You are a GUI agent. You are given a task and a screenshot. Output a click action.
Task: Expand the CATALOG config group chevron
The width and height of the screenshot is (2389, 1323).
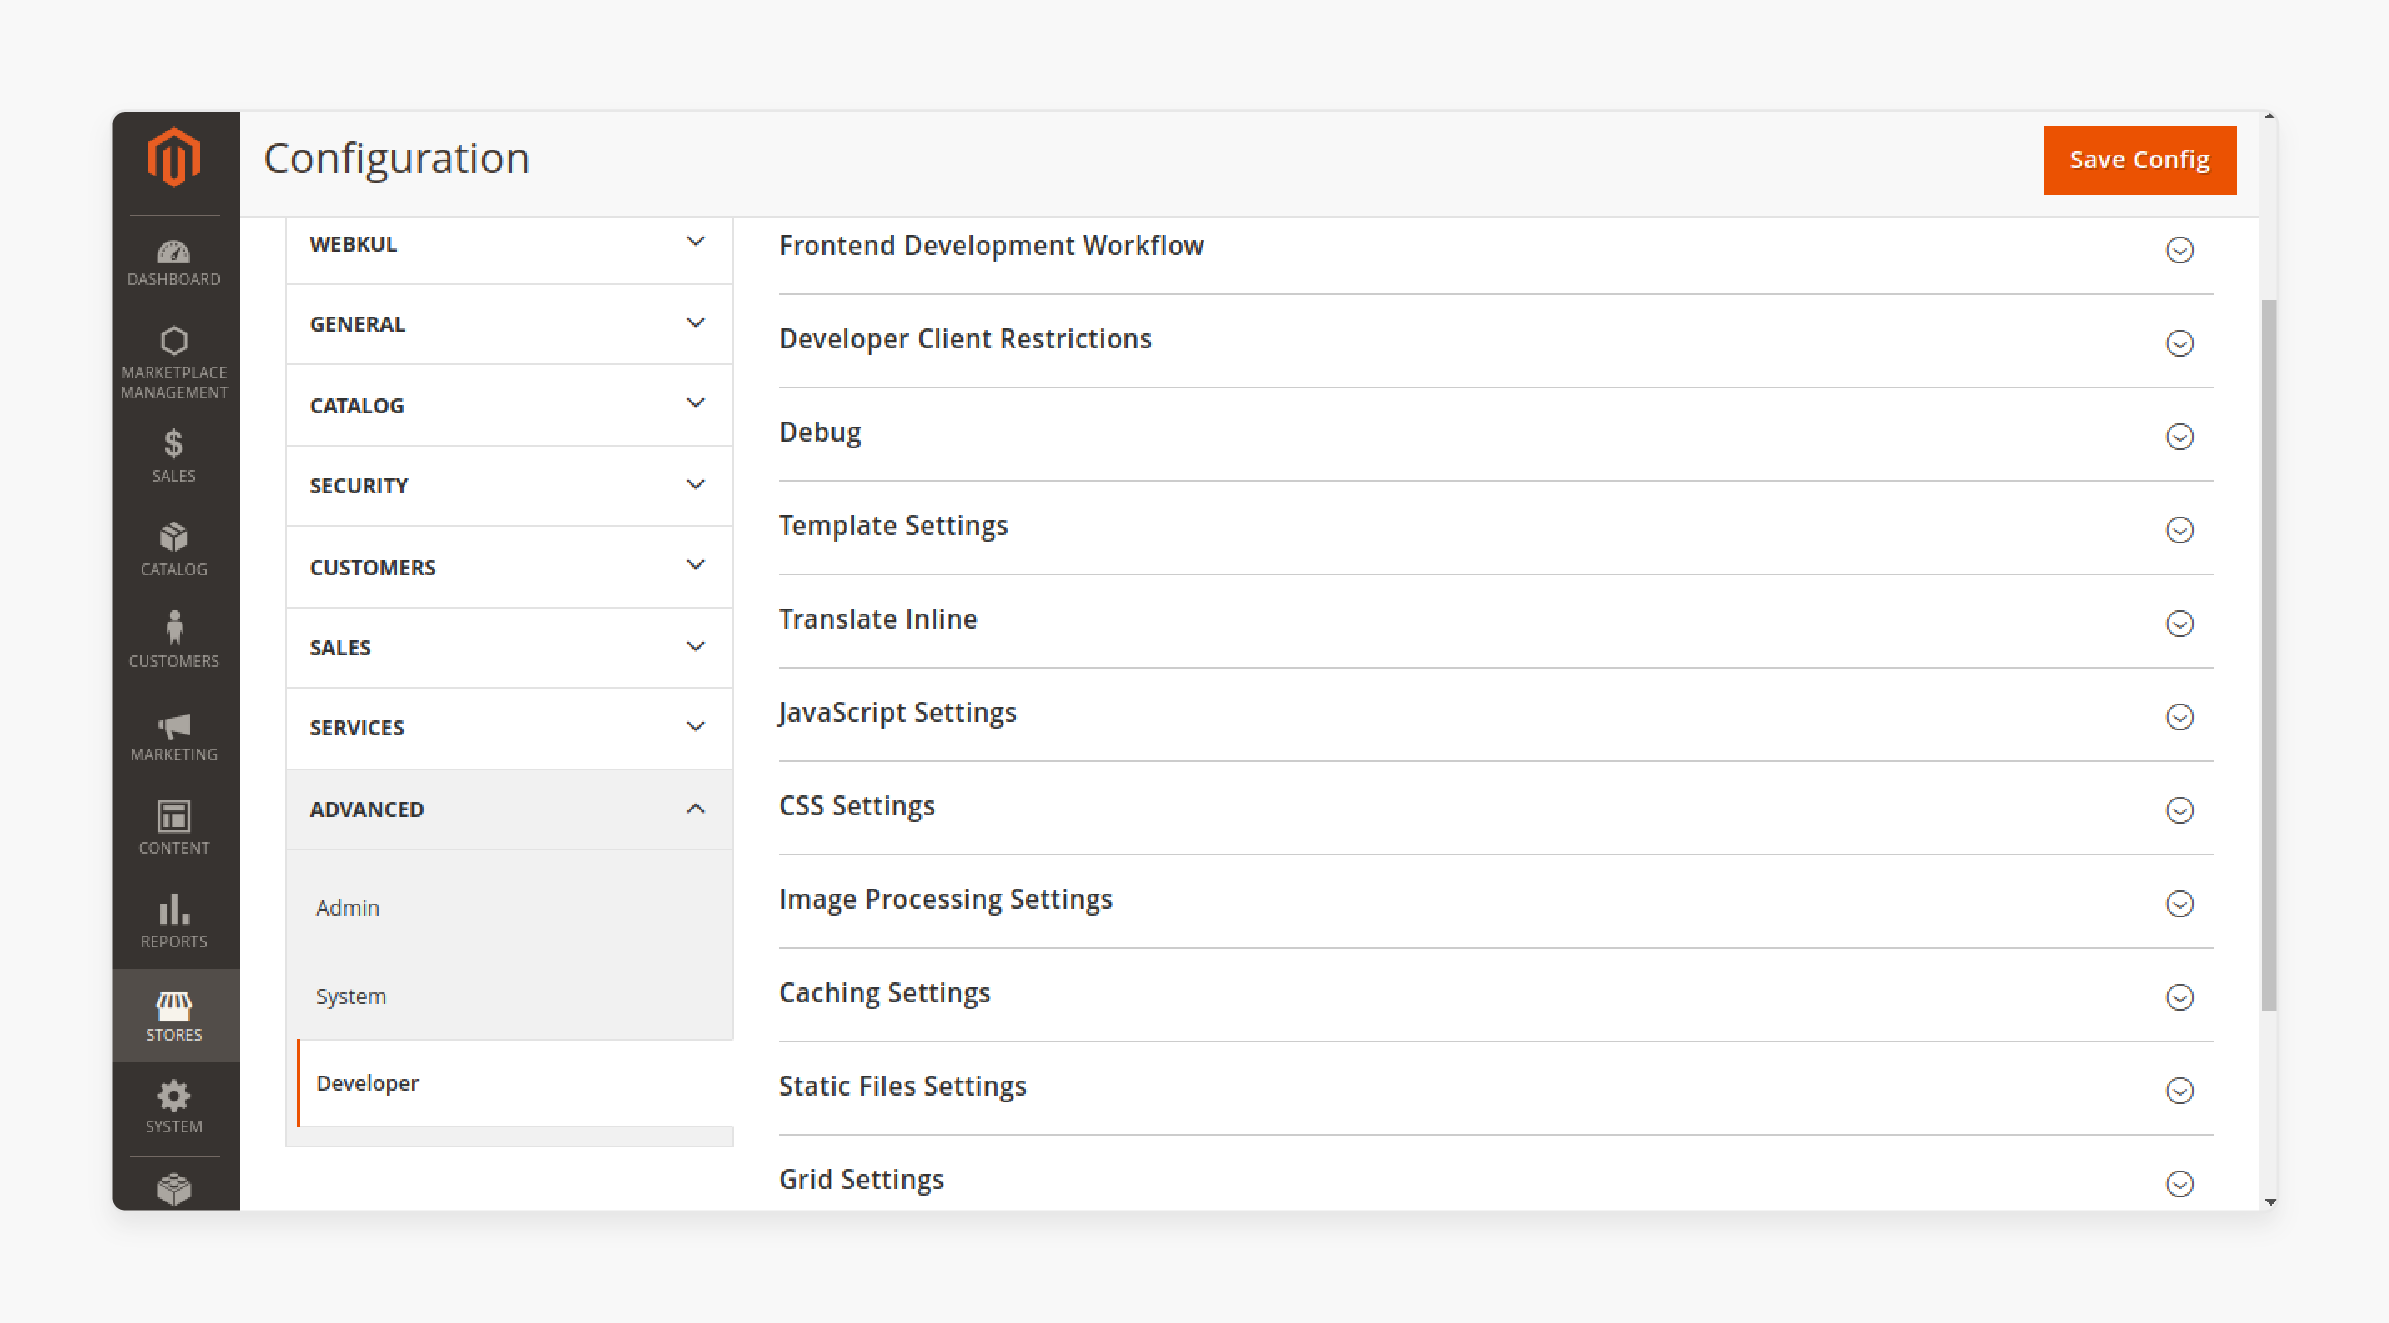[x=696, y=403]
